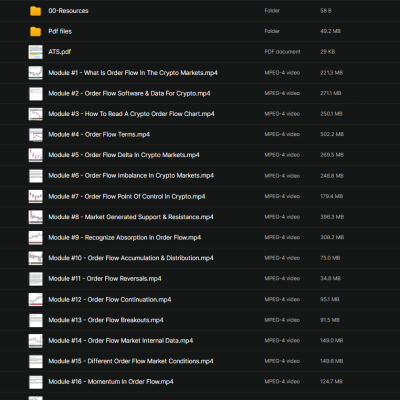This screenshot has width=400, height=400.
Task: Click the Module #15 video thumbnail
Action: click(x=35, y=361)
